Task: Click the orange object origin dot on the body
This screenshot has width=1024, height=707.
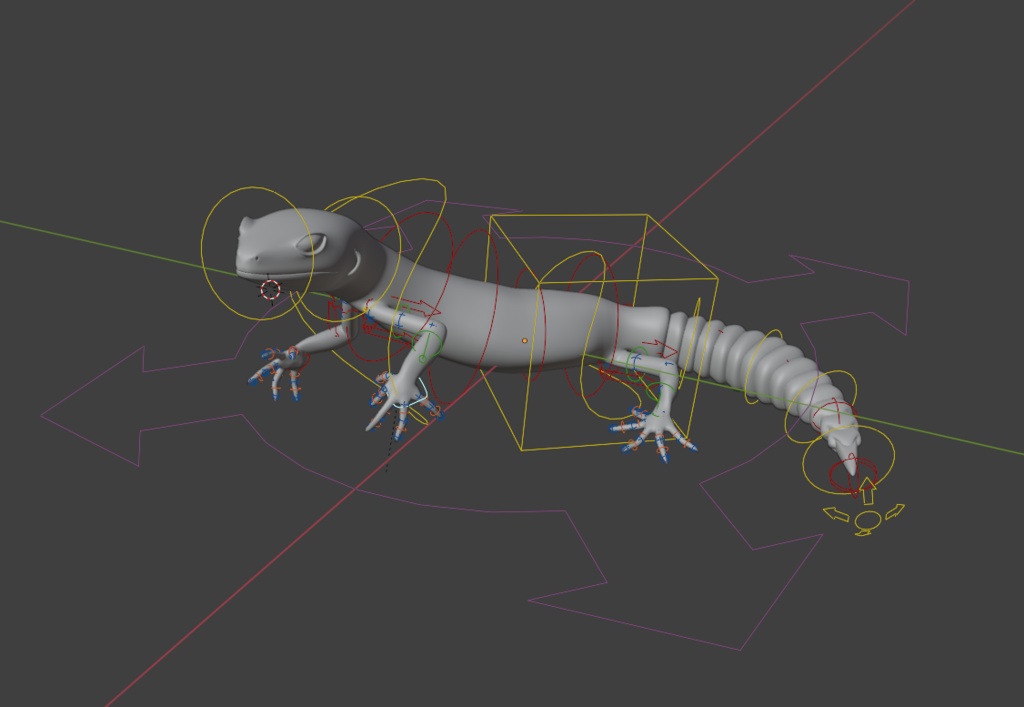Action: [x=524, y=341]
